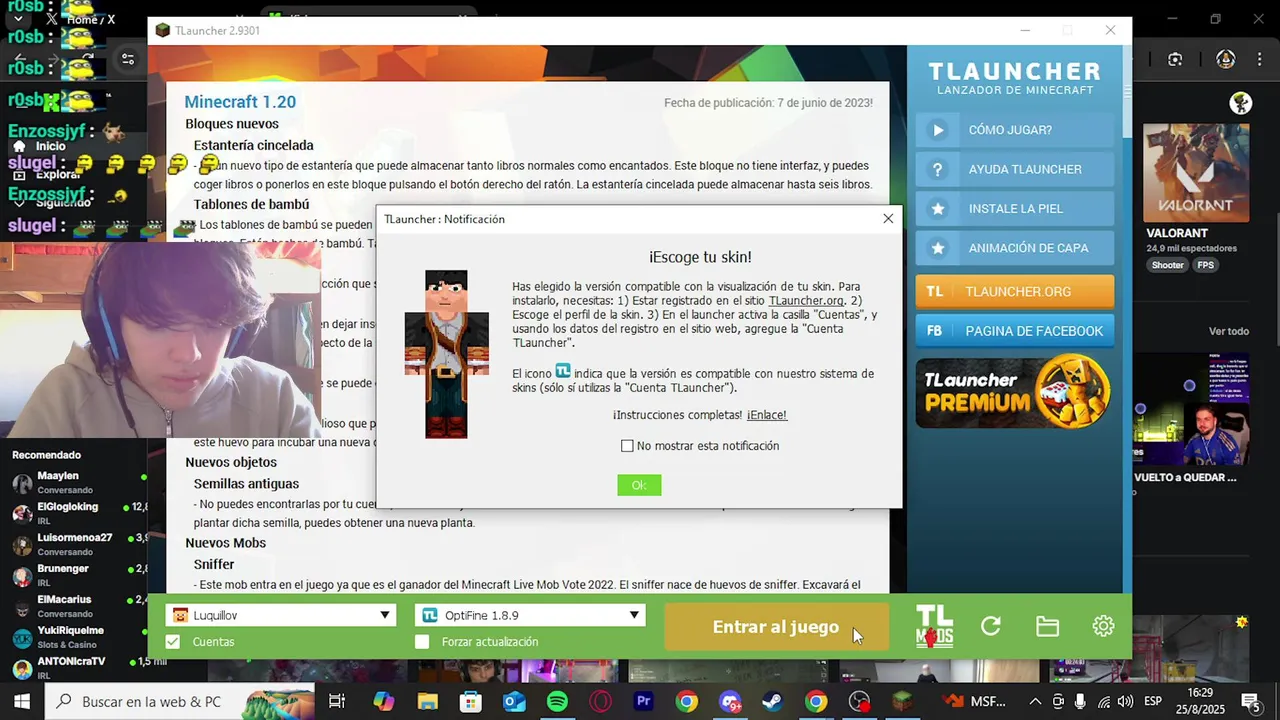Image resolution: width=1280 pixels, height=720 pixels.
Task: Follow the ¡Enlace! instructions link
Action: (767, 415)
